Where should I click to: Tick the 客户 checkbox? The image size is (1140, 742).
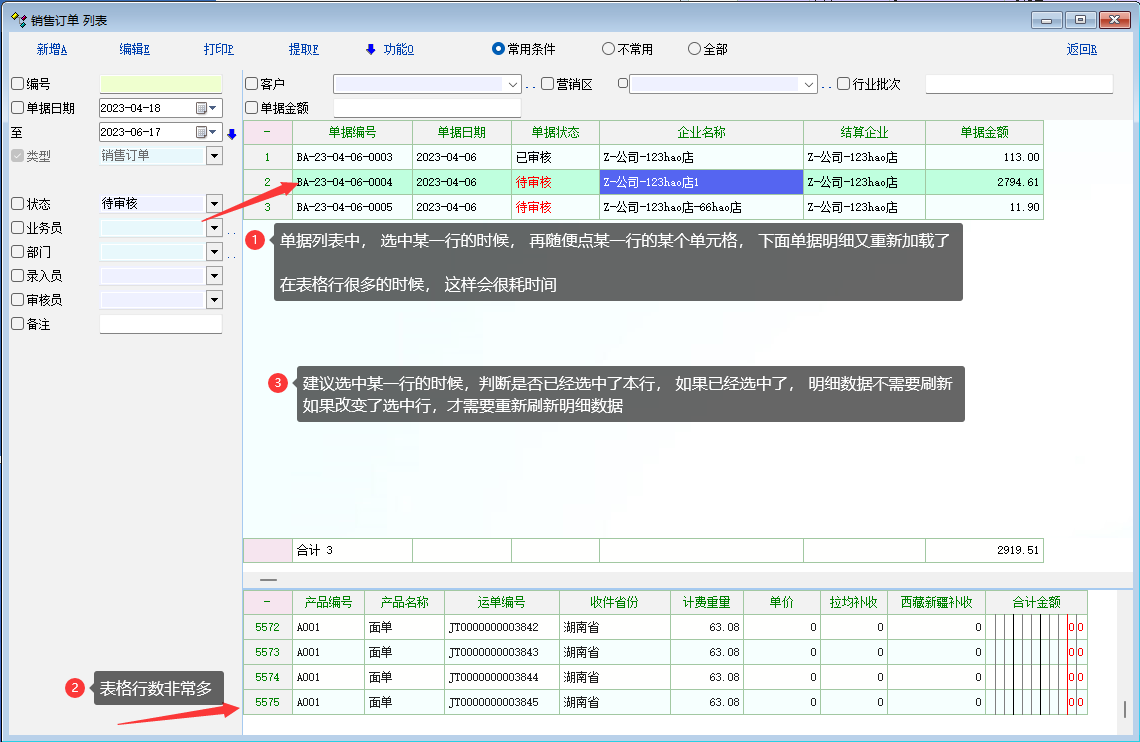pos(252,84)
